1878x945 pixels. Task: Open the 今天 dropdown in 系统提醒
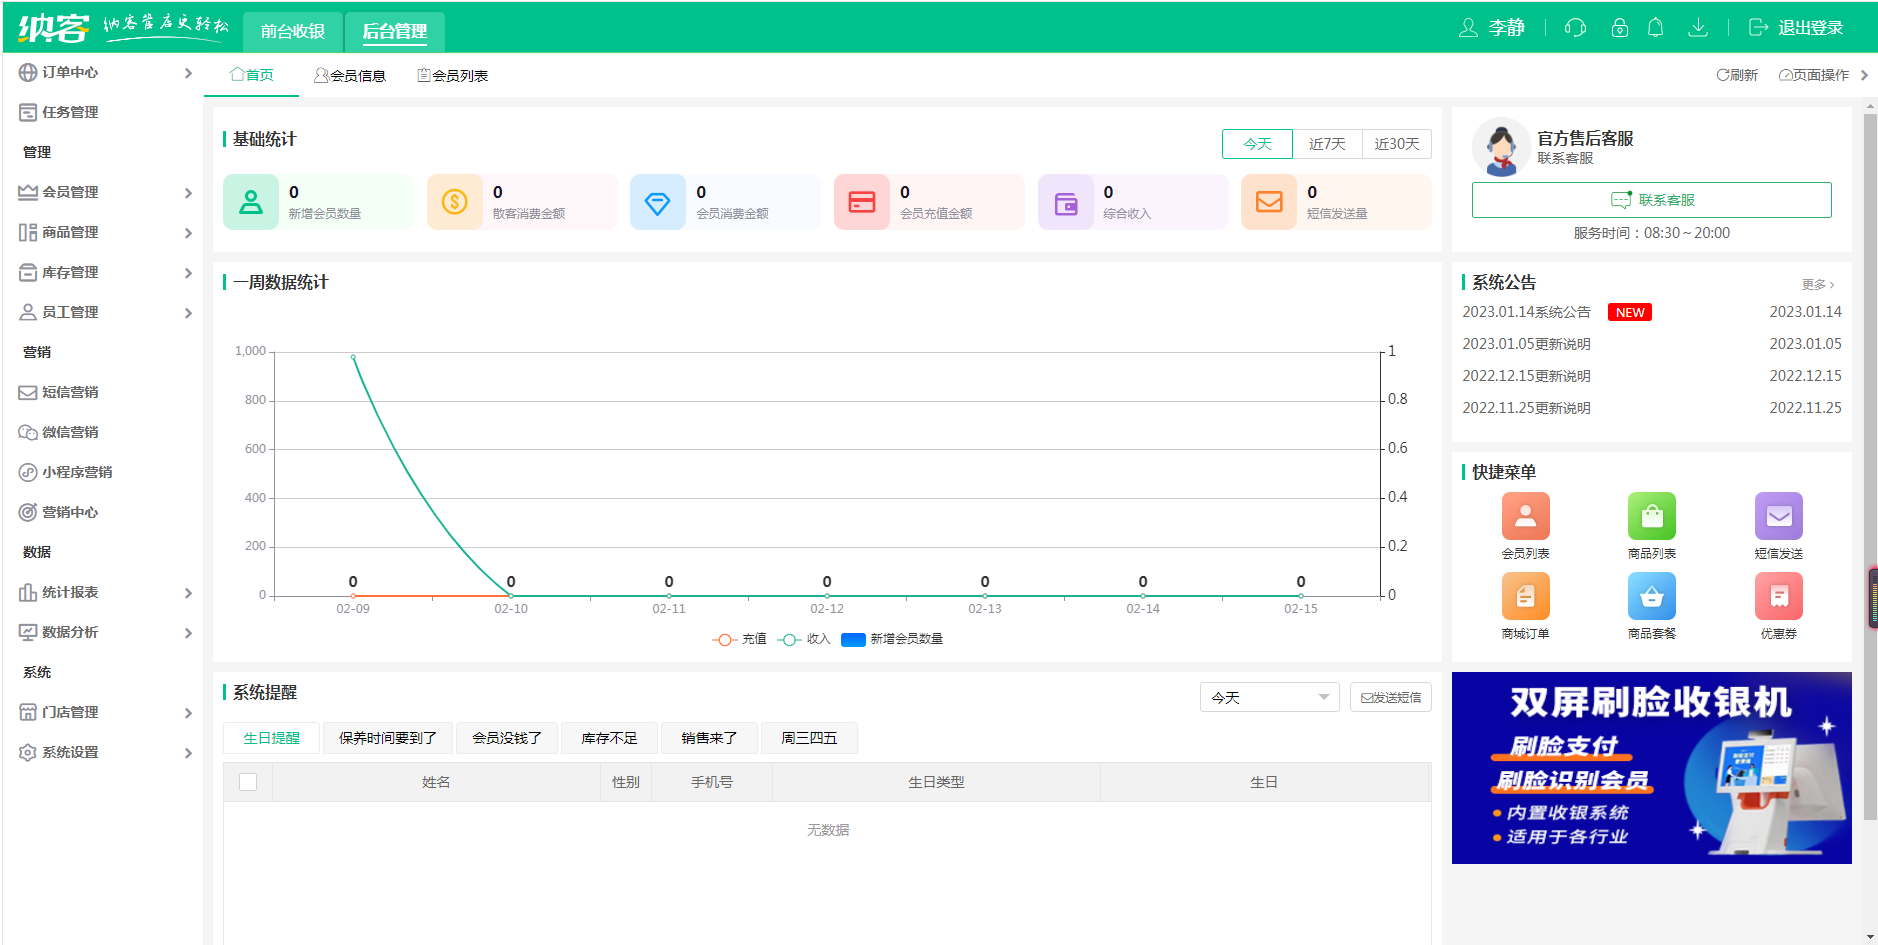tap(1269, 697)
